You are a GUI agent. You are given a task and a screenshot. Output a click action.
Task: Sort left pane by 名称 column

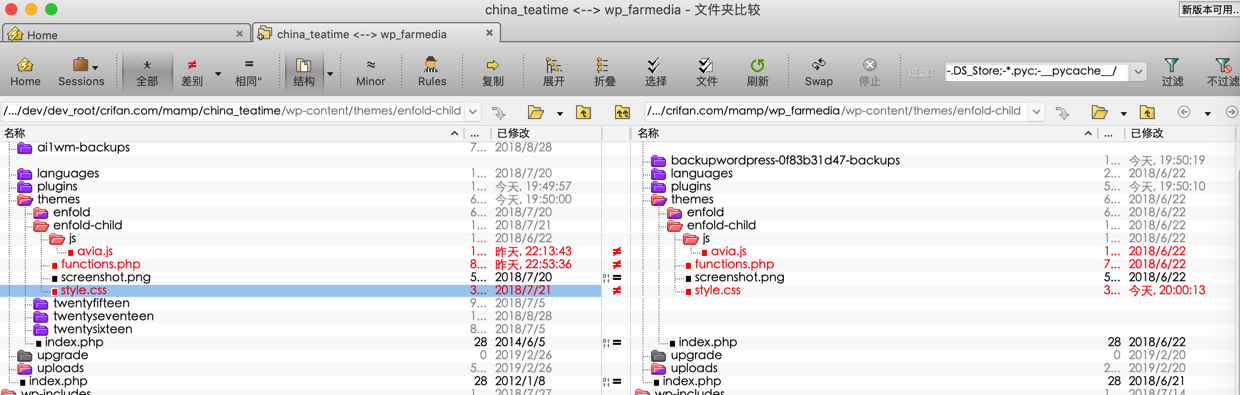233,133
